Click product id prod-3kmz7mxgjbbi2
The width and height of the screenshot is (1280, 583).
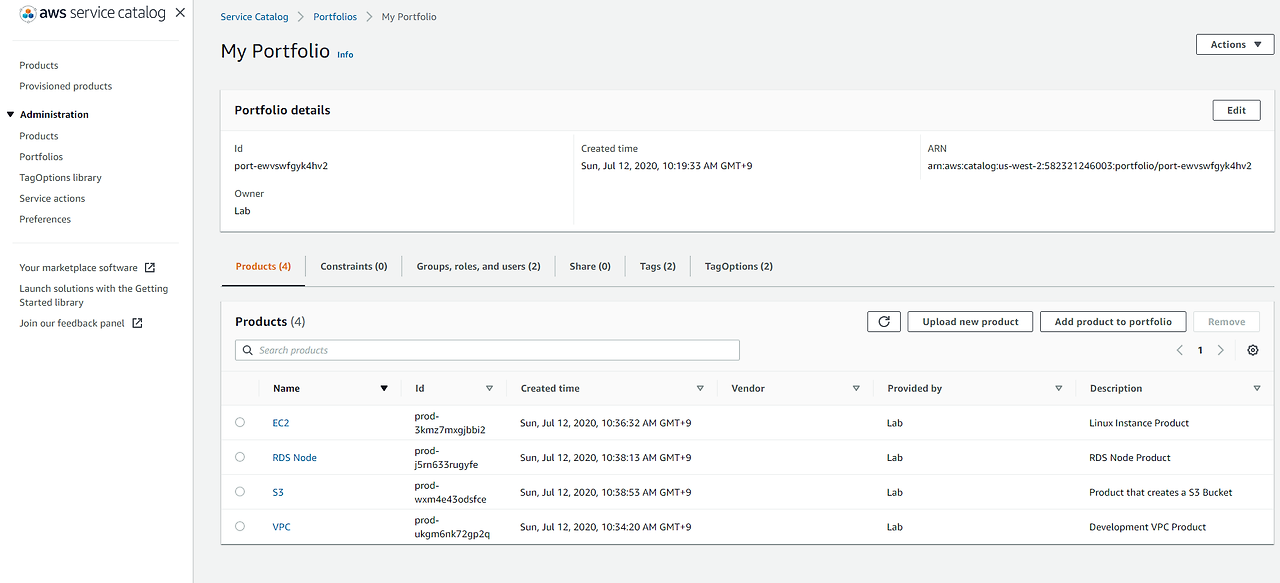pyautogui.click(x=450, y=423)
